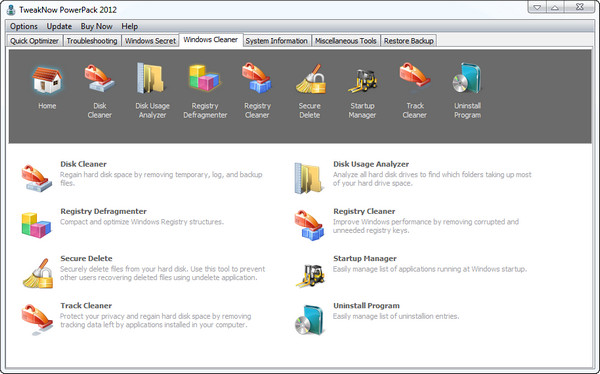Open the Disk Usage Analyzer heading link
This screenshot has width=600, height=374.
click(x=371, y=164)
